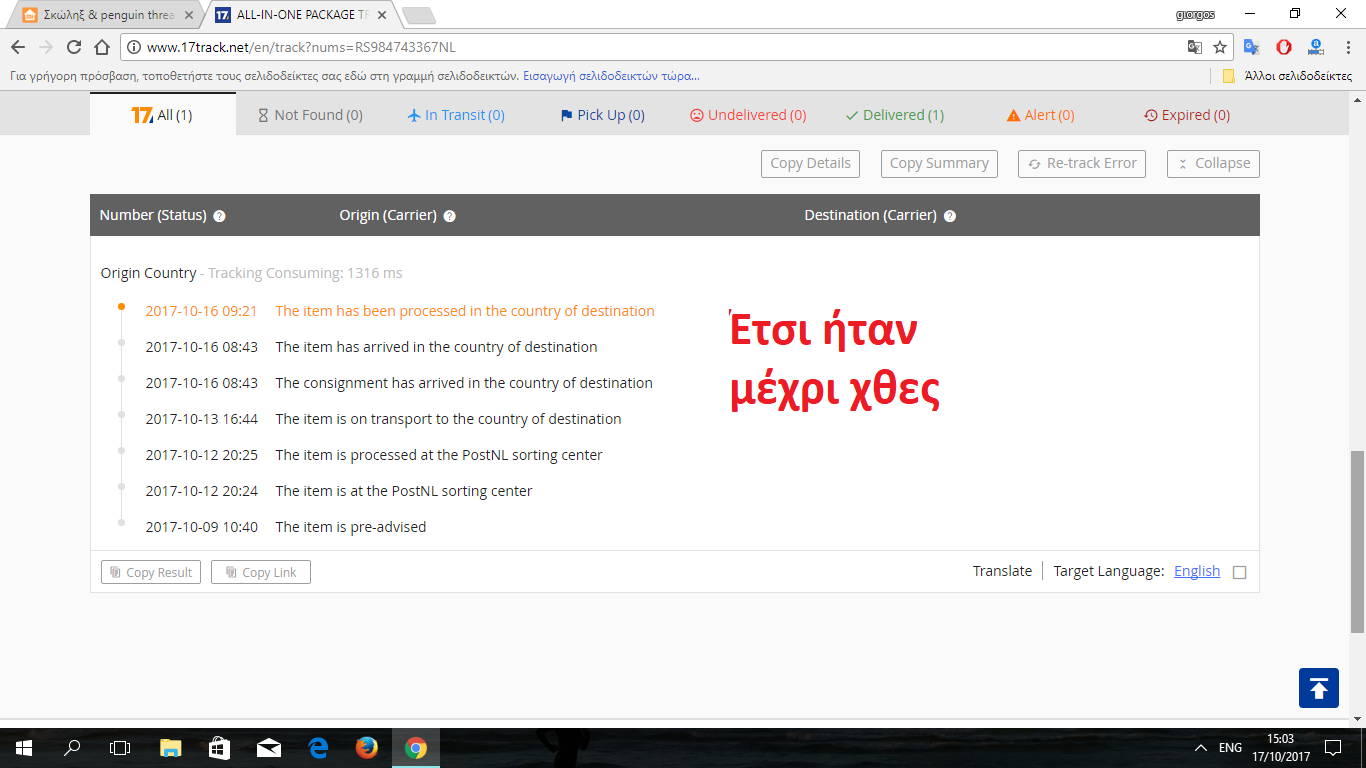Launch Firefox from the taskbar
Image resolution: width=1366 pixels, height=768 pixels.
coord(367,748)
